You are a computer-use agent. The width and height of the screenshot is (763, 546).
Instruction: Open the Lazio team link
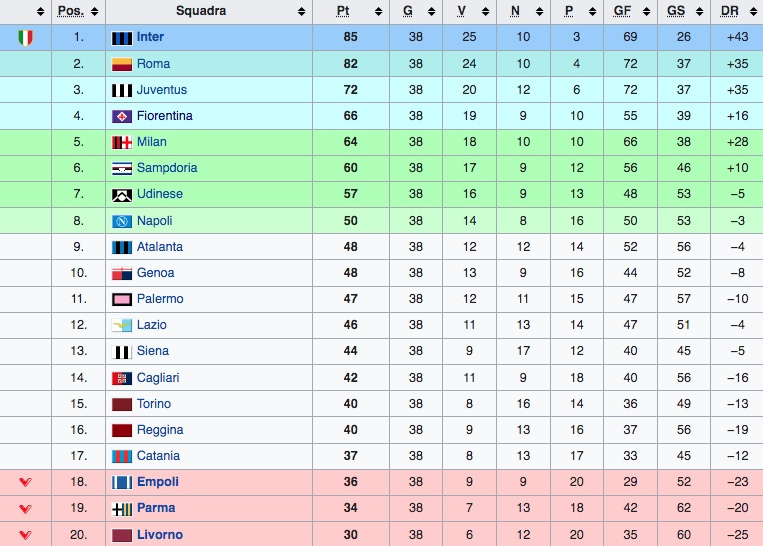pos(151,325)
